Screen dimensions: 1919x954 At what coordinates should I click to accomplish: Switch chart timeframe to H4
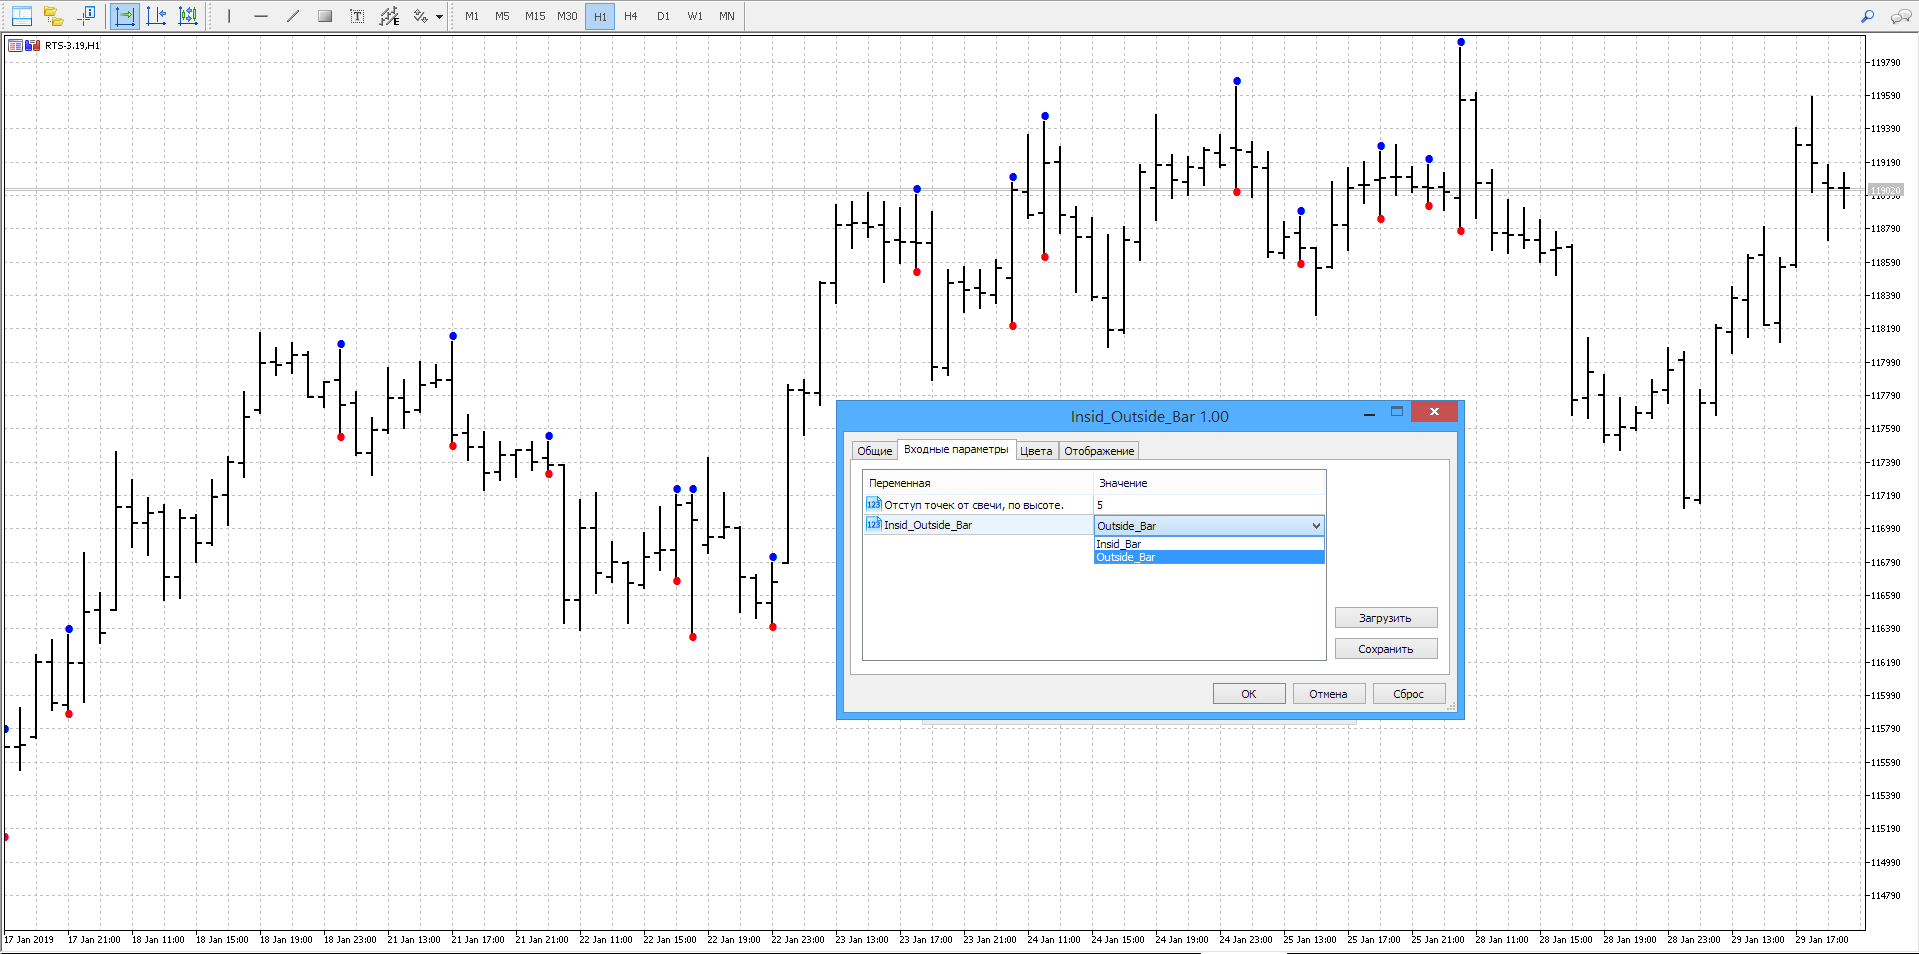pos(631,16)
